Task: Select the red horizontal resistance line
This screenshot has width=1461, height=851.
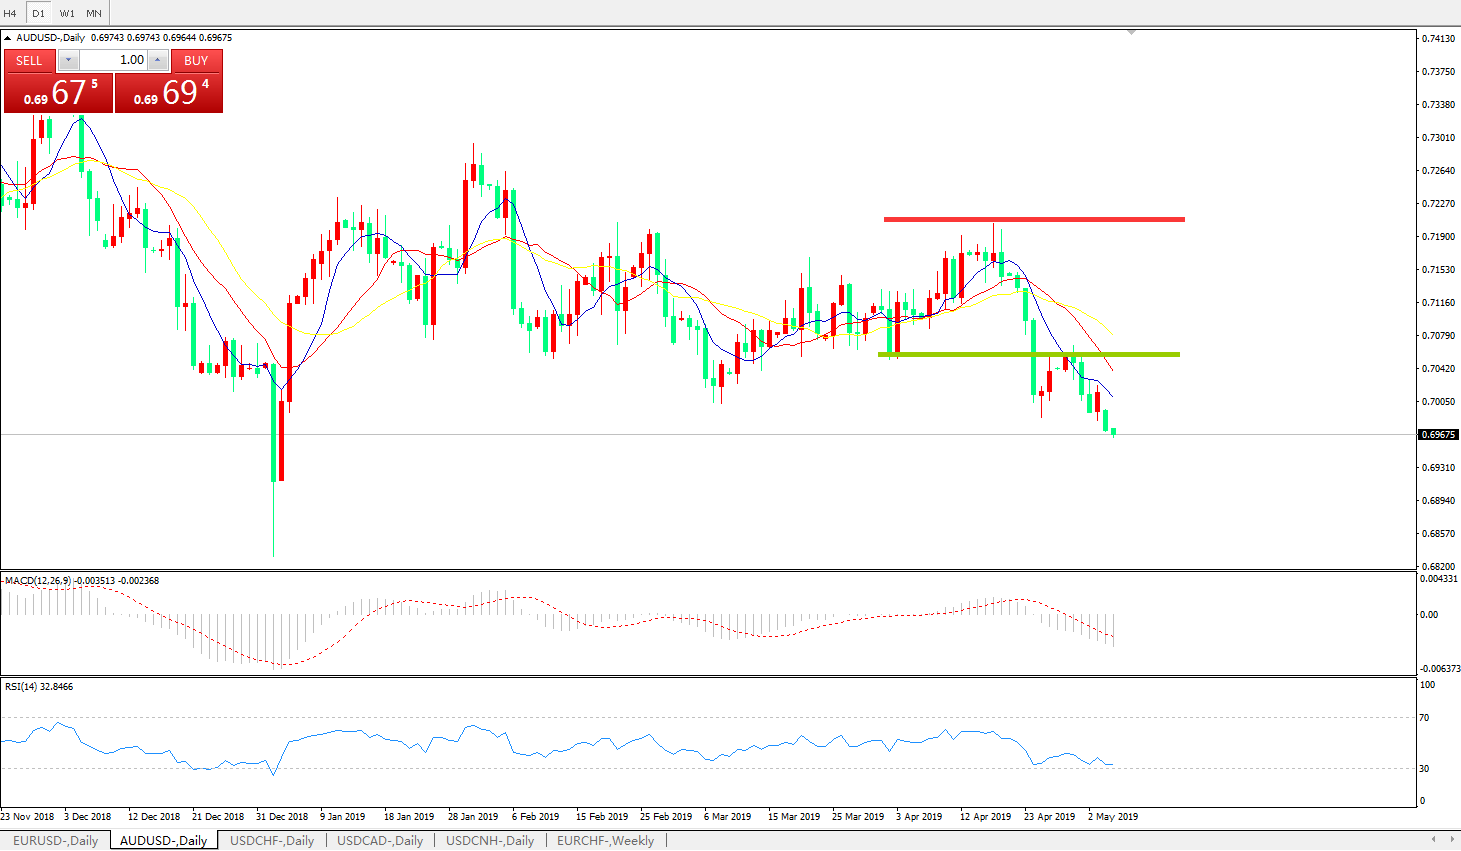Action: tap(1034, 219)
